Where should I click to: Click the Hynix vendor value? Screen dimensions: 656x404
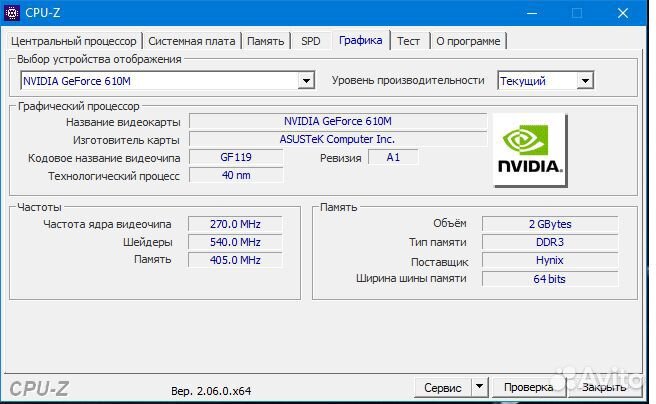(x=550, y=260)
